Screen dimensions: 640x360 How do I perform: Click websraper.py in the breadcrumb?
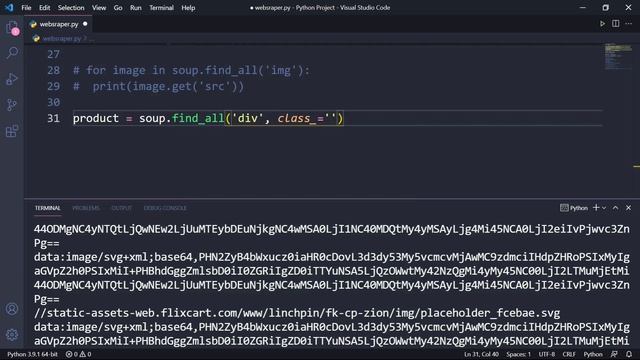(x=62, y=38)
